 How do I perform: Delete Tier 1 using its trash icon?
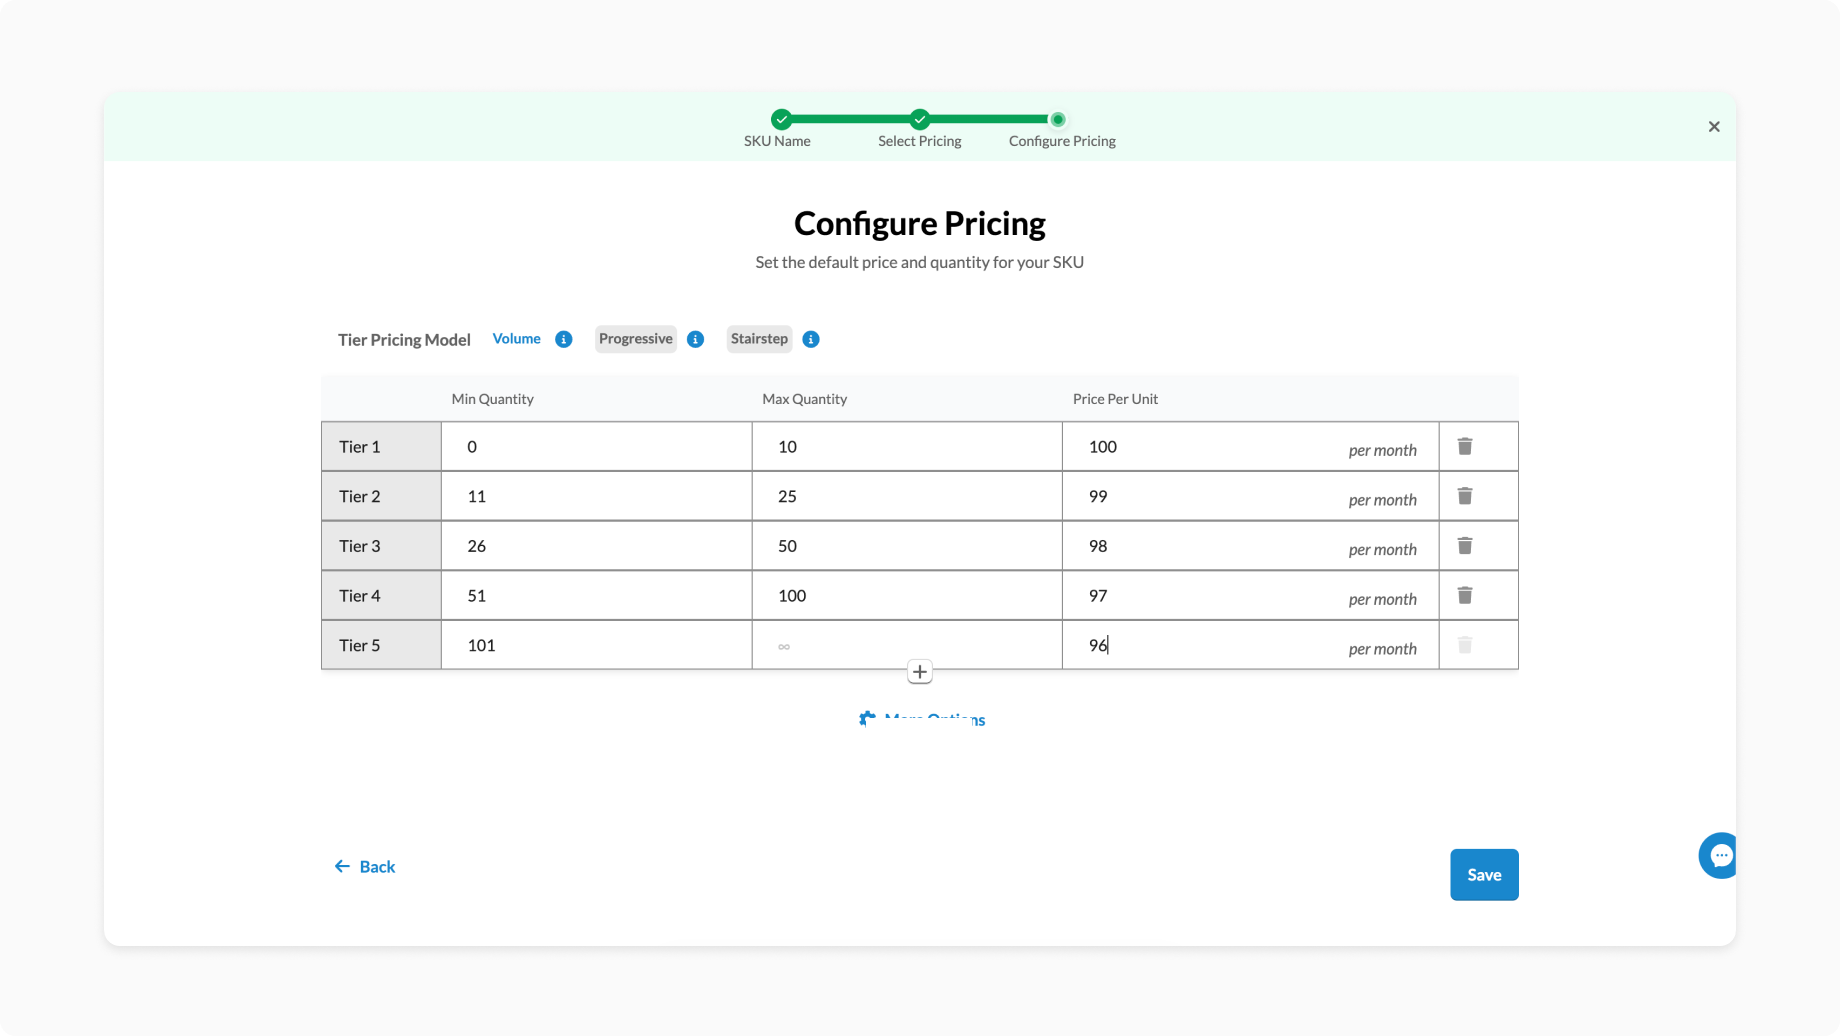click(x=1464, y=446)
